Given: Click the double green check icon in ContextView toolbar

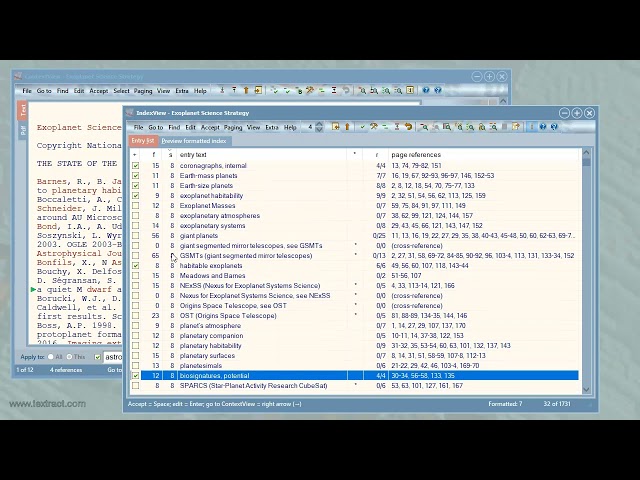Looking at the screenshot, I should pos(275,90).
